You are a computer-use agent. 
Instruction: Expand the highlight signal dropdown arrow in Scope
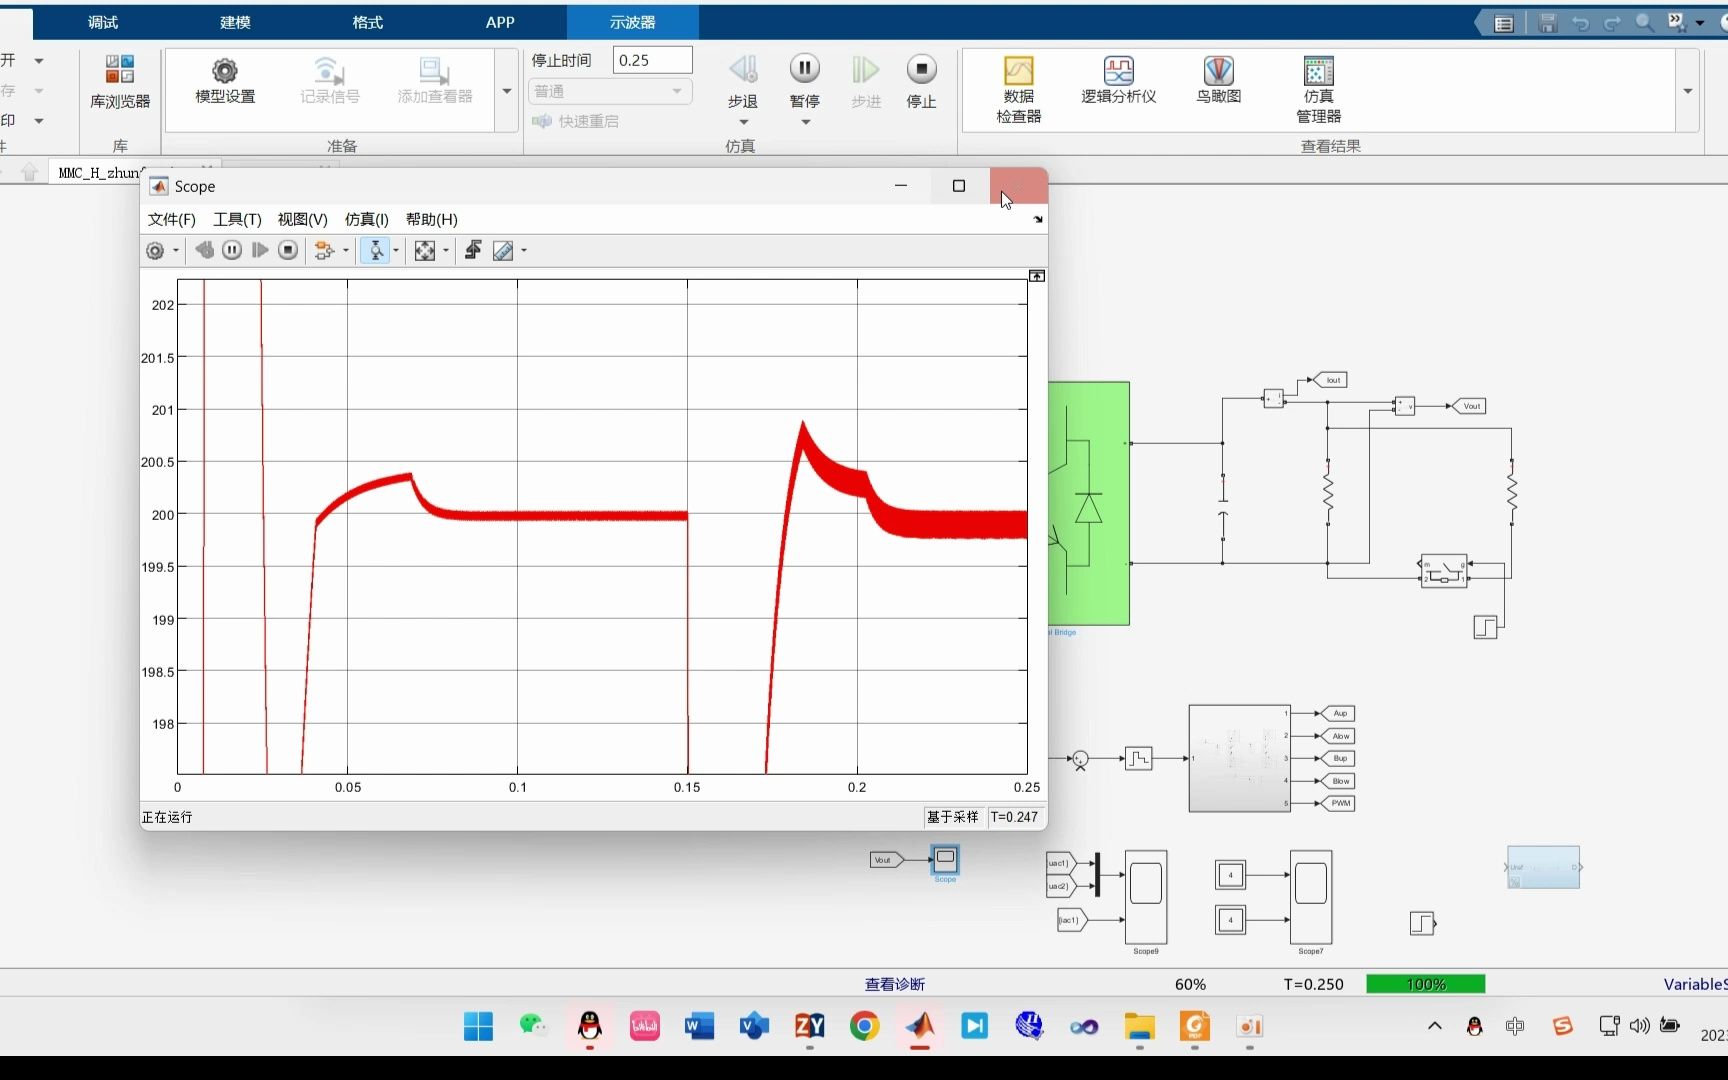(346, 251)
